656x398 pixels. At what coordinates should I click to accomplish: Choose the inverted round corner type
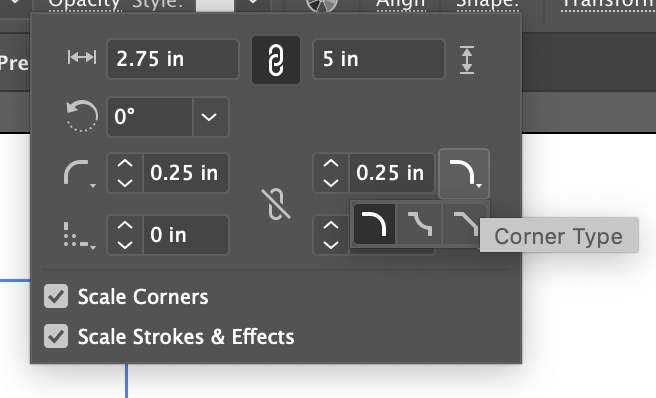419,224
